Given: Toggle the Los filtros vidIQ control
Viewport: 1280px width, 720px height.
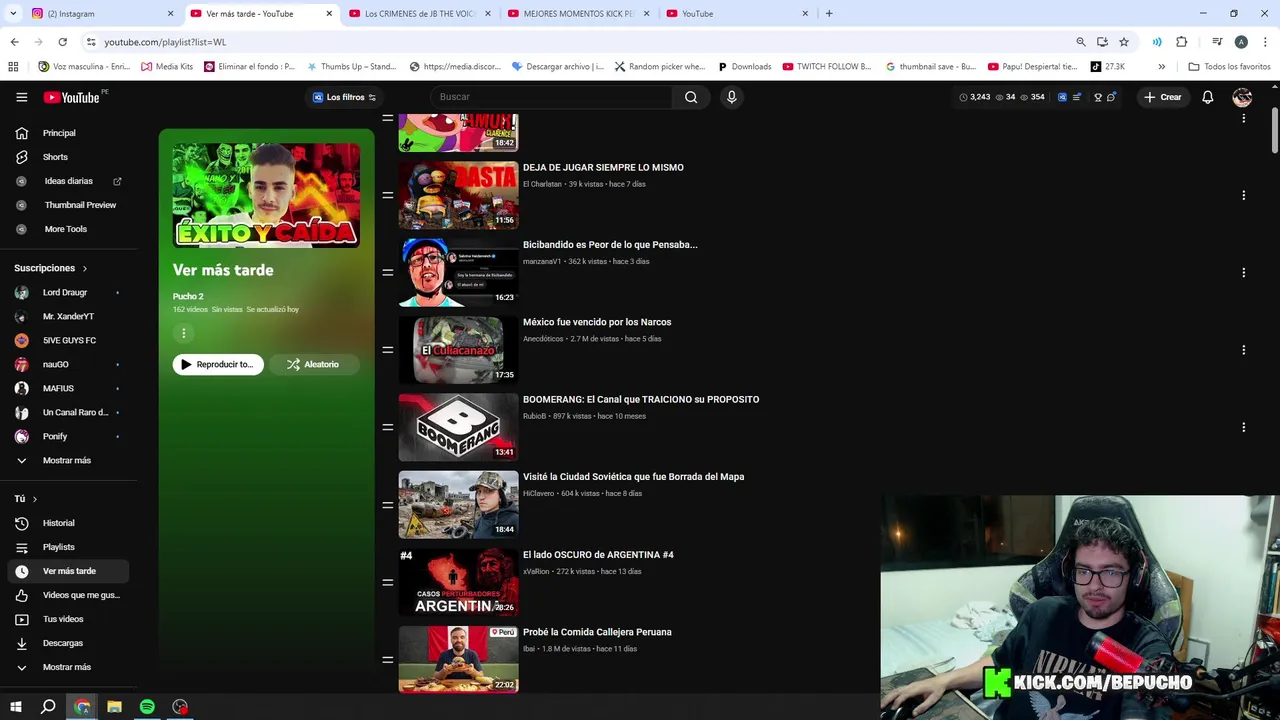Looking at the screenshot, I should 344,97.
